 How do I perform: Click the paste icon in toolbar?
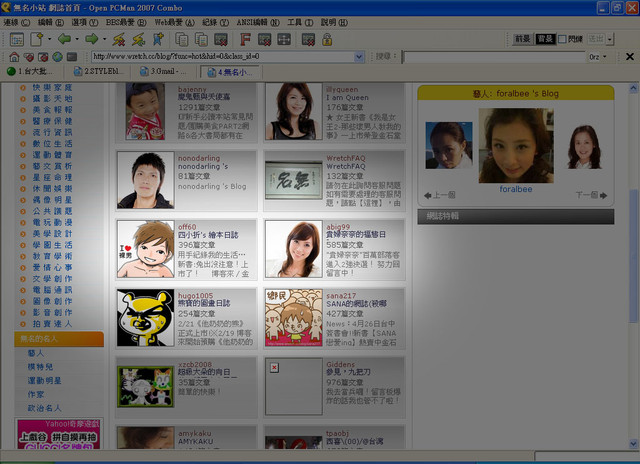(201, 40)
